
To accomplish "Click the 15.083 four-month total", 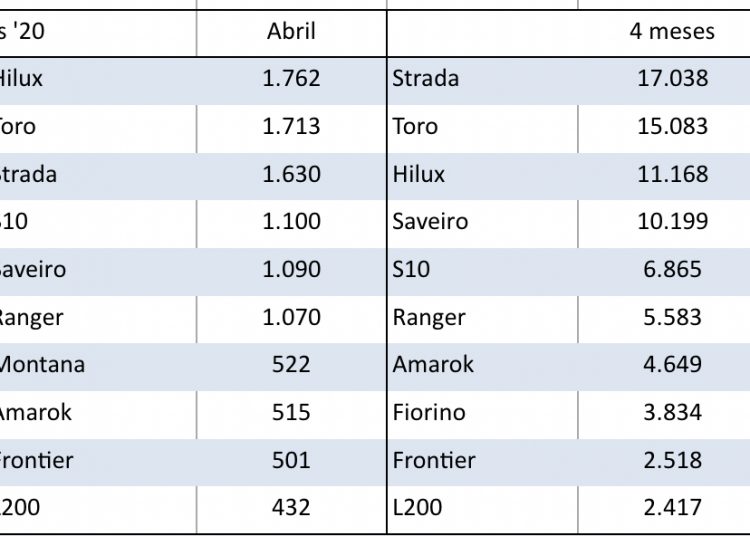I will (x=672, y=126).
